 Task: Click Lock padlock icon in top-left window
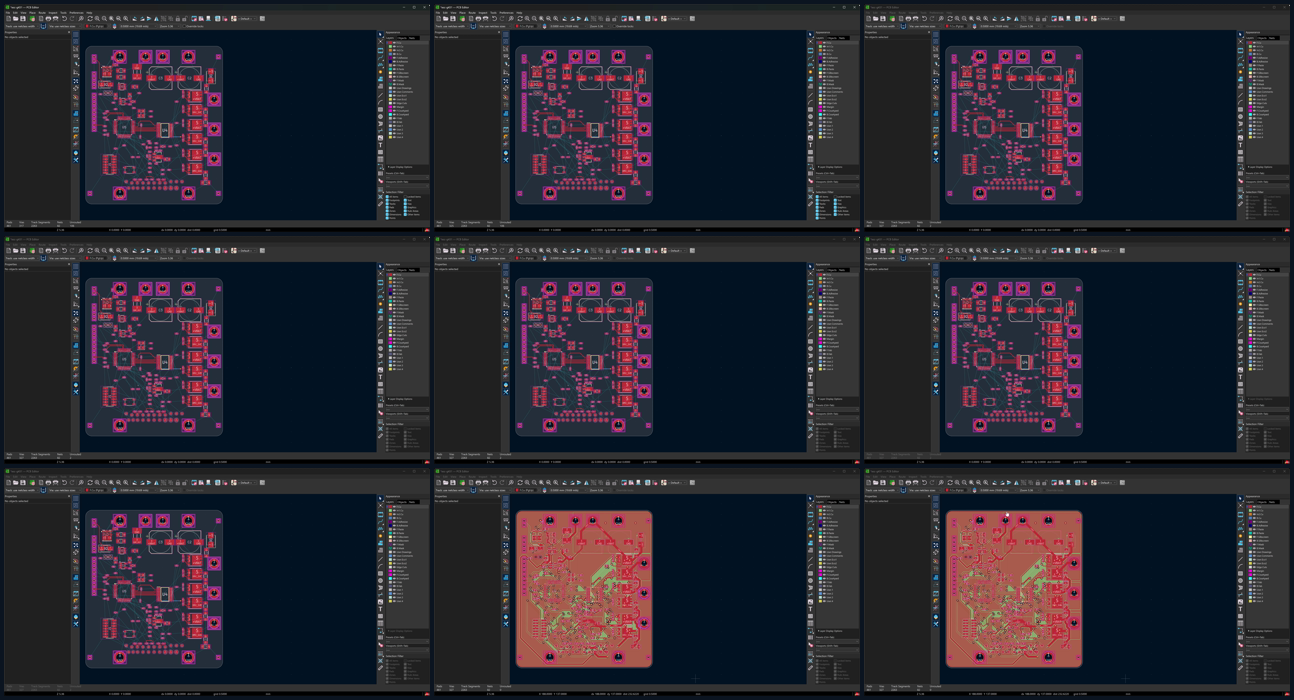[x=178, y=19]
